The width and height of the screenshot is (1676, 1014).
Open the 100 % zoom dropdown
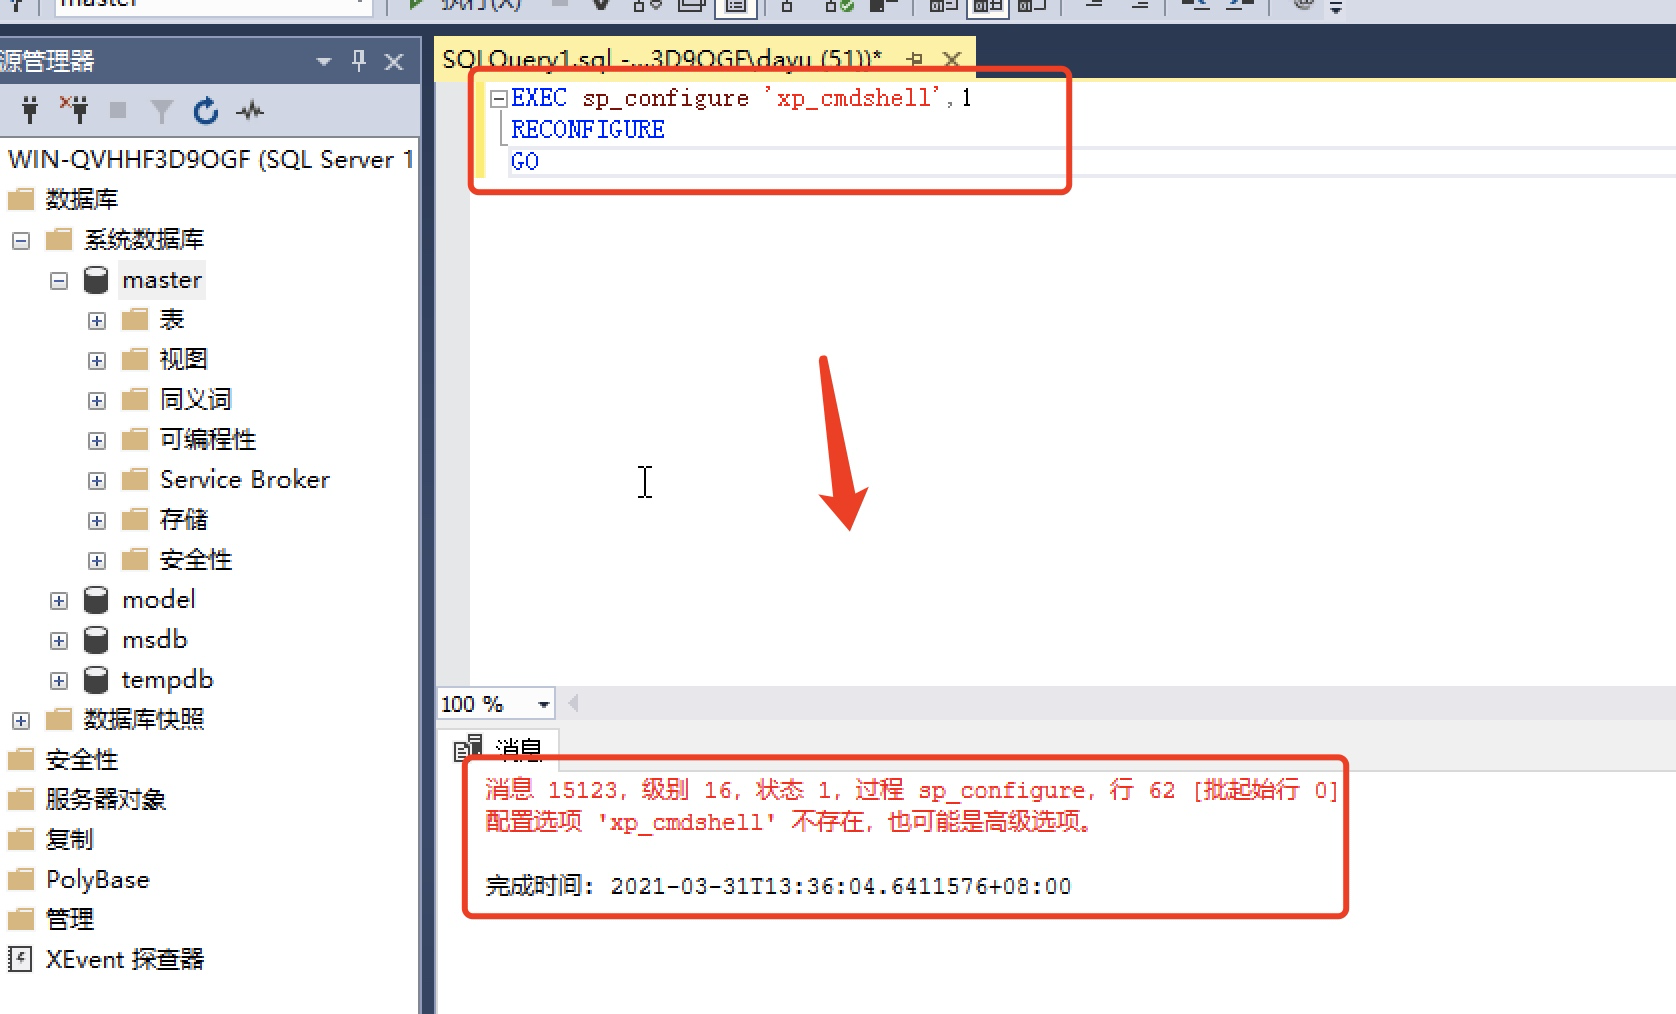544,704
